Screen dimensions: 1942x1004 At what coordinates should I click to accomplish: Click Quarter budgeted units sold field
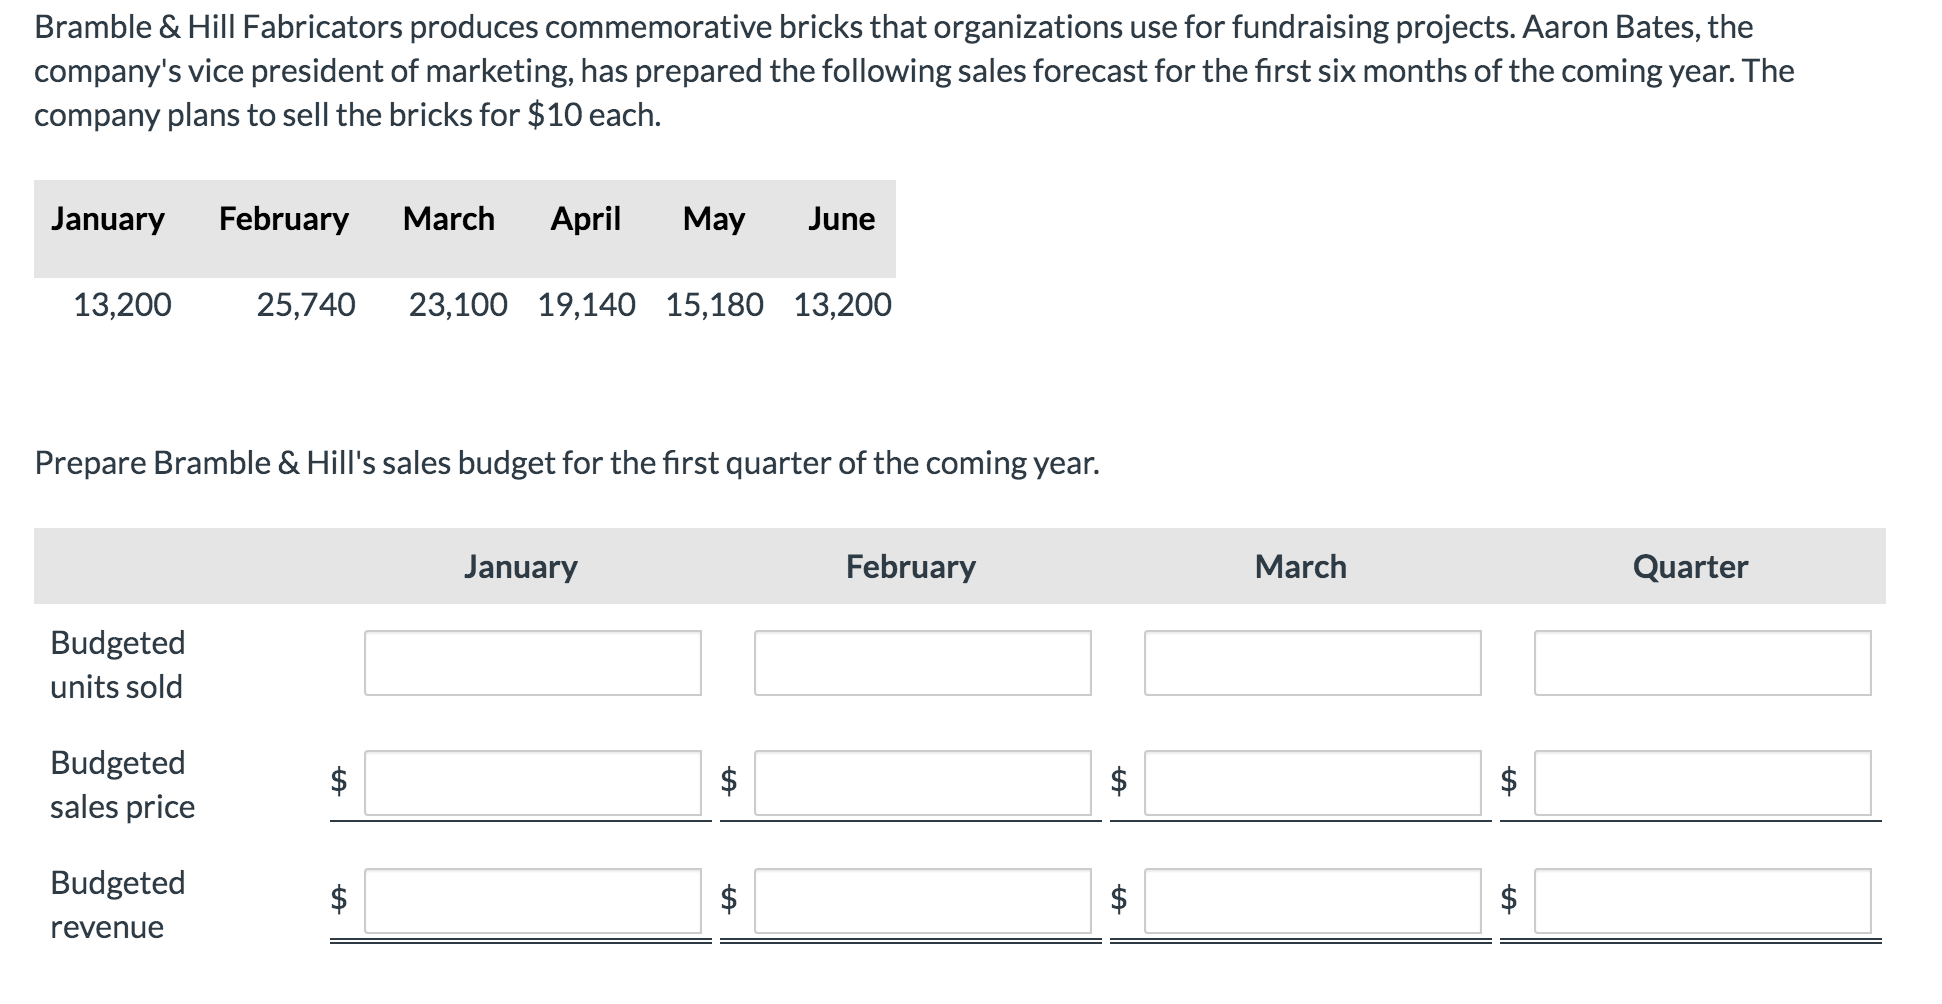(x=1702, y=663)
